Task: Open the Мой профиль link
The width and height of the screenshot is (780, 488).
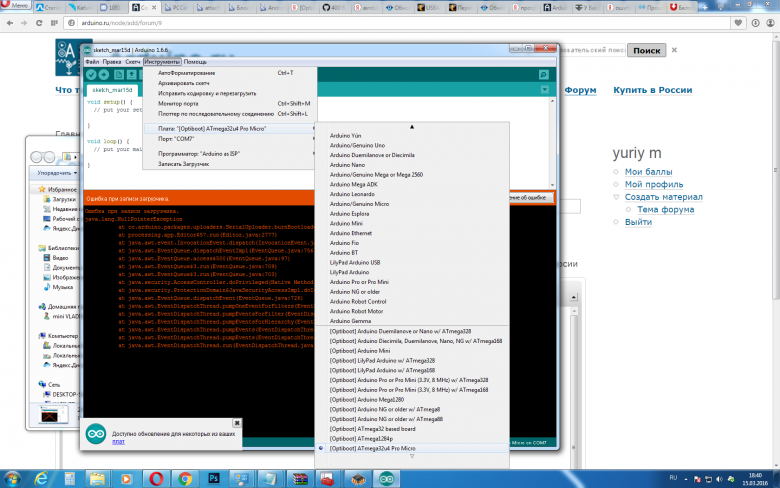Action: click(654, 184)
